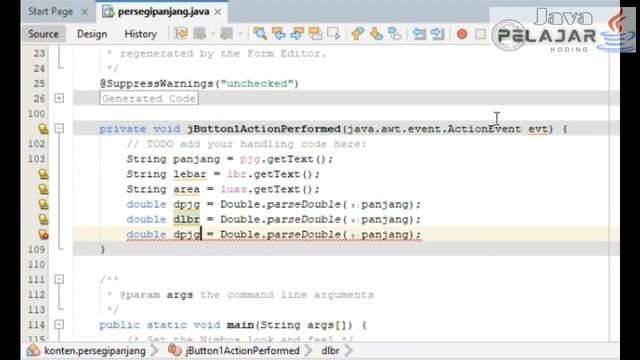Toggle a bookmark on the current line

[x=394, y=33]
